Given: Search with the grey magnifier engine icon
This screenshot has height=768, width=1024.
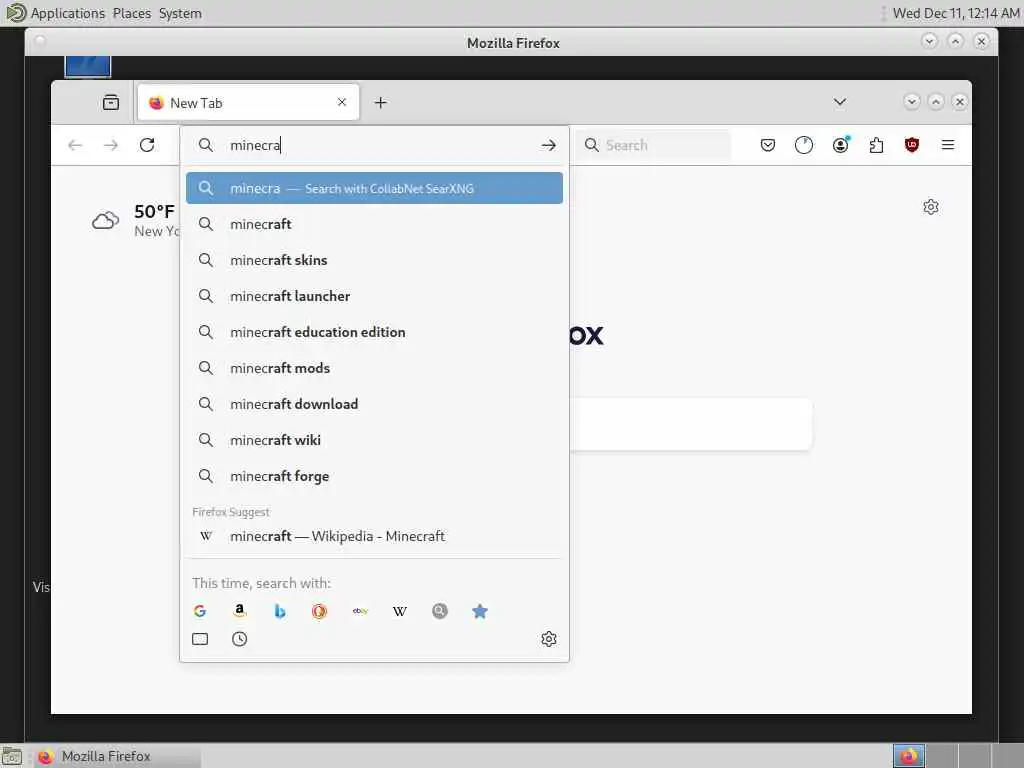Looking at the screenshot, I should pyautogui.click(x=440, y=611).
